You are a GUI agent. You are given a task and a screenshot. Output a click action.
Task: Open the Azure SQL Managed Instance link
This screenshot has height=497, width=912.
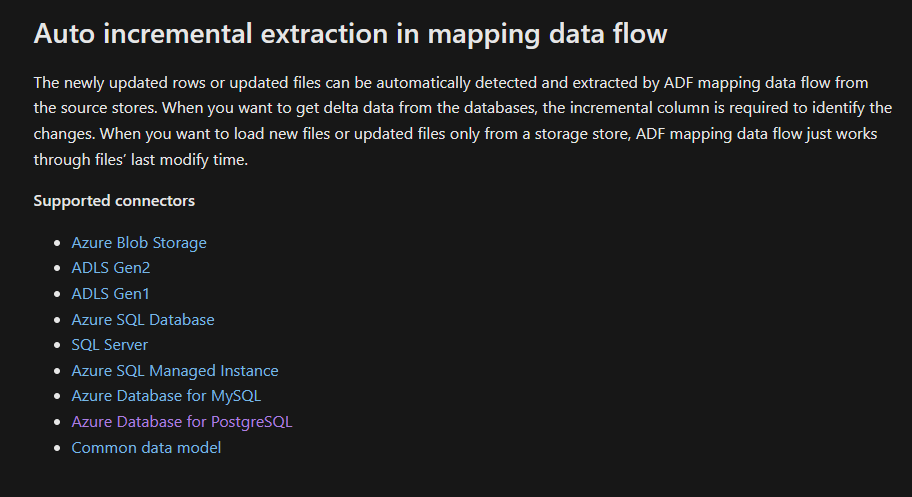pyautogui.click(x=174, y=371)
